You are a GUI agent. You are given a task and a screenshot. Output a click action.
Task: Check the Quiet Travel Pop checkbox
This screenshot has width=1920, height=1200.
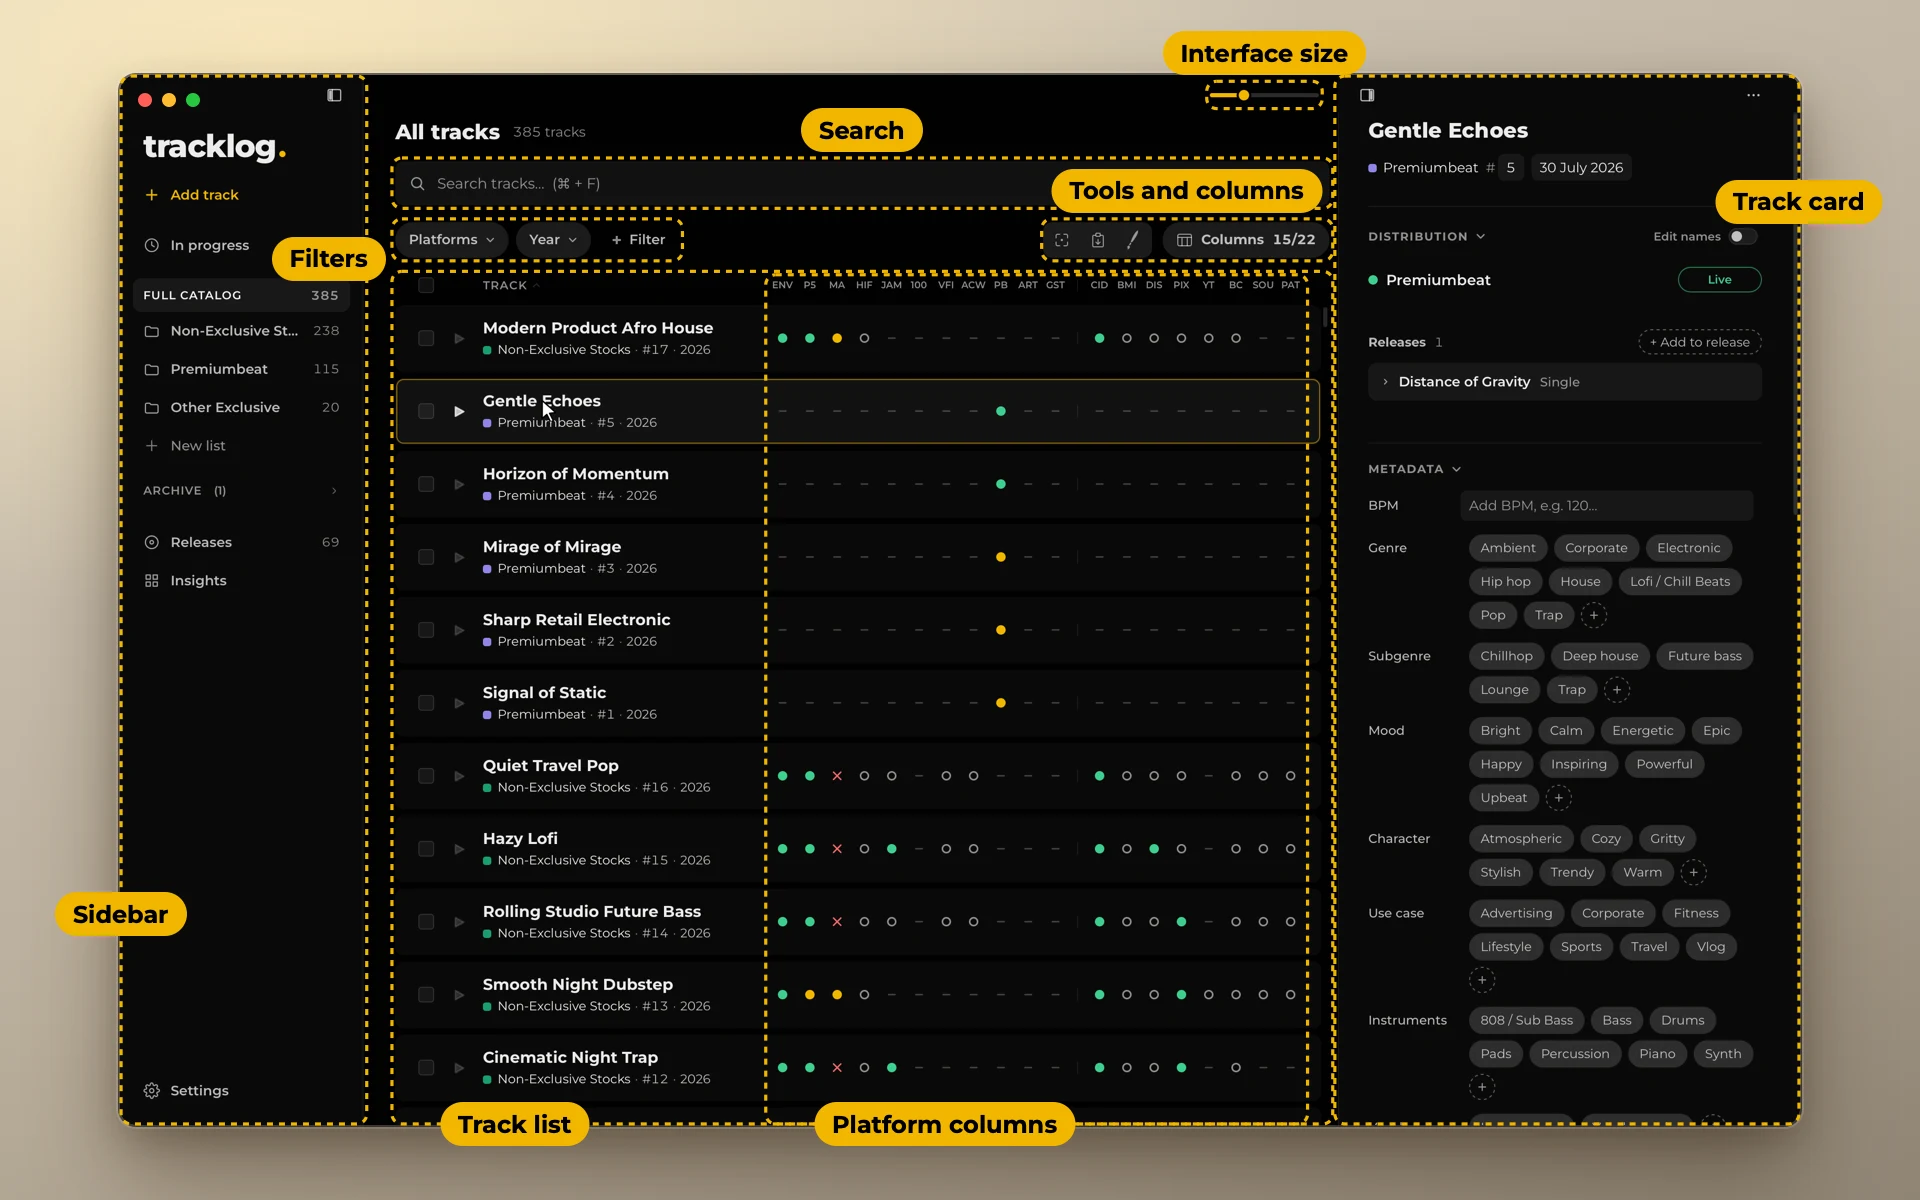pos(426,776)
